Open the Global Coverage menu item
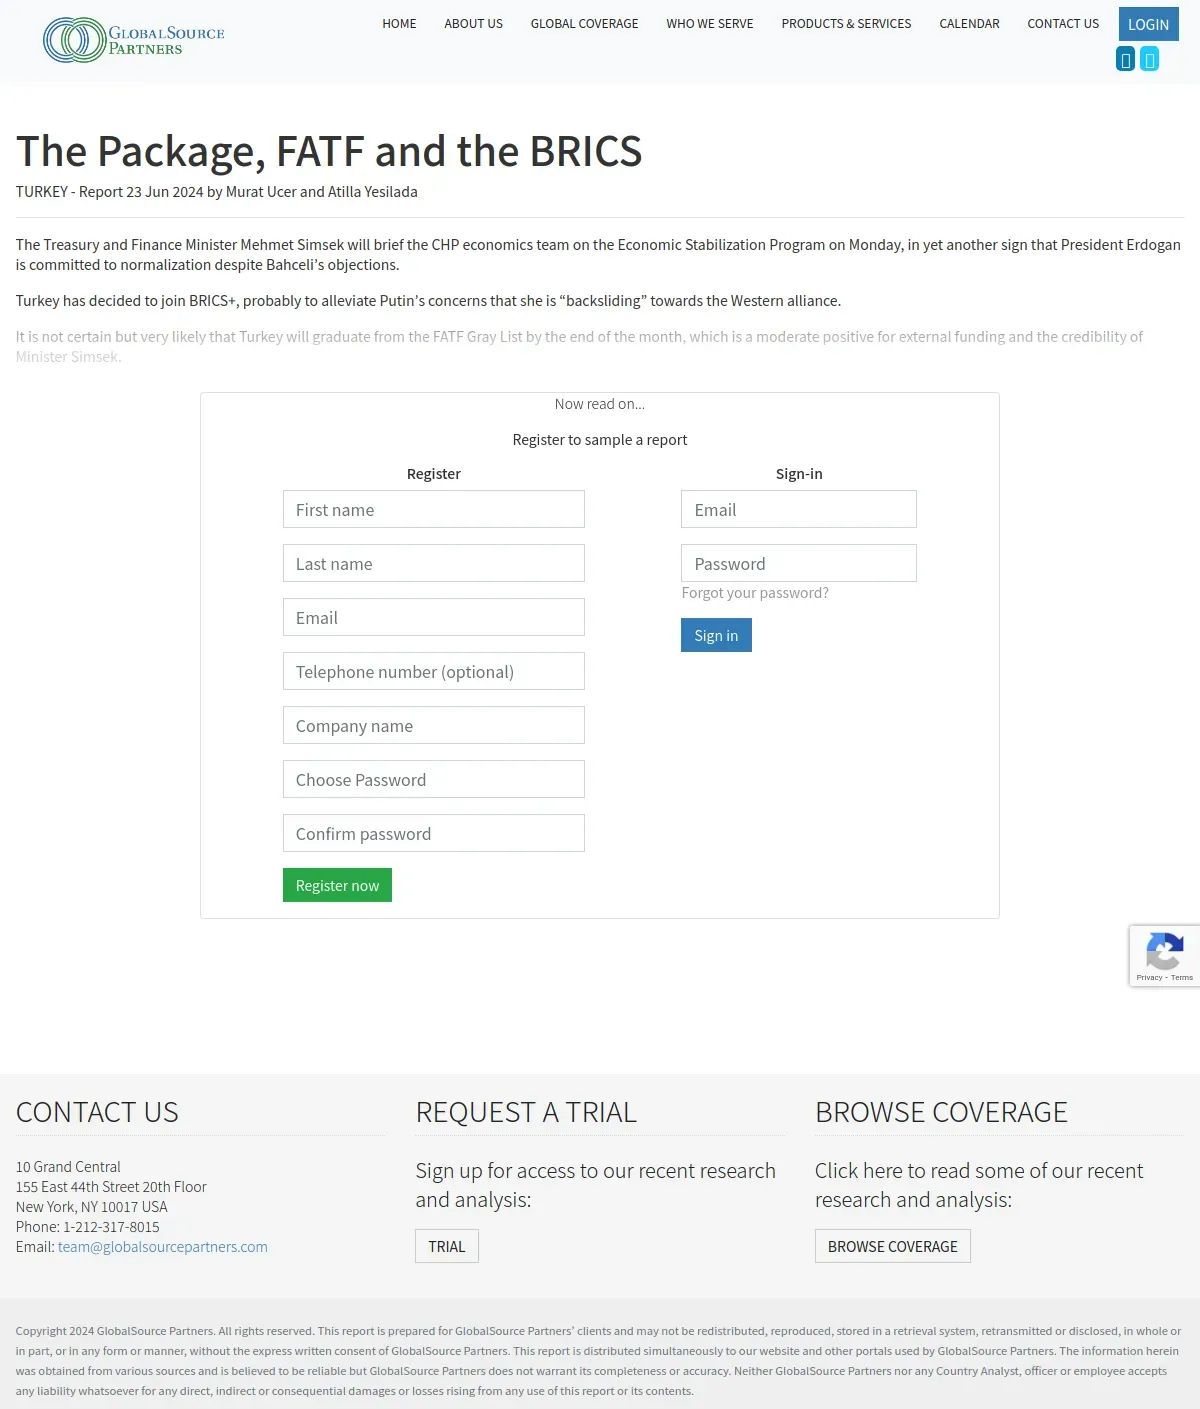 point(584,23)
